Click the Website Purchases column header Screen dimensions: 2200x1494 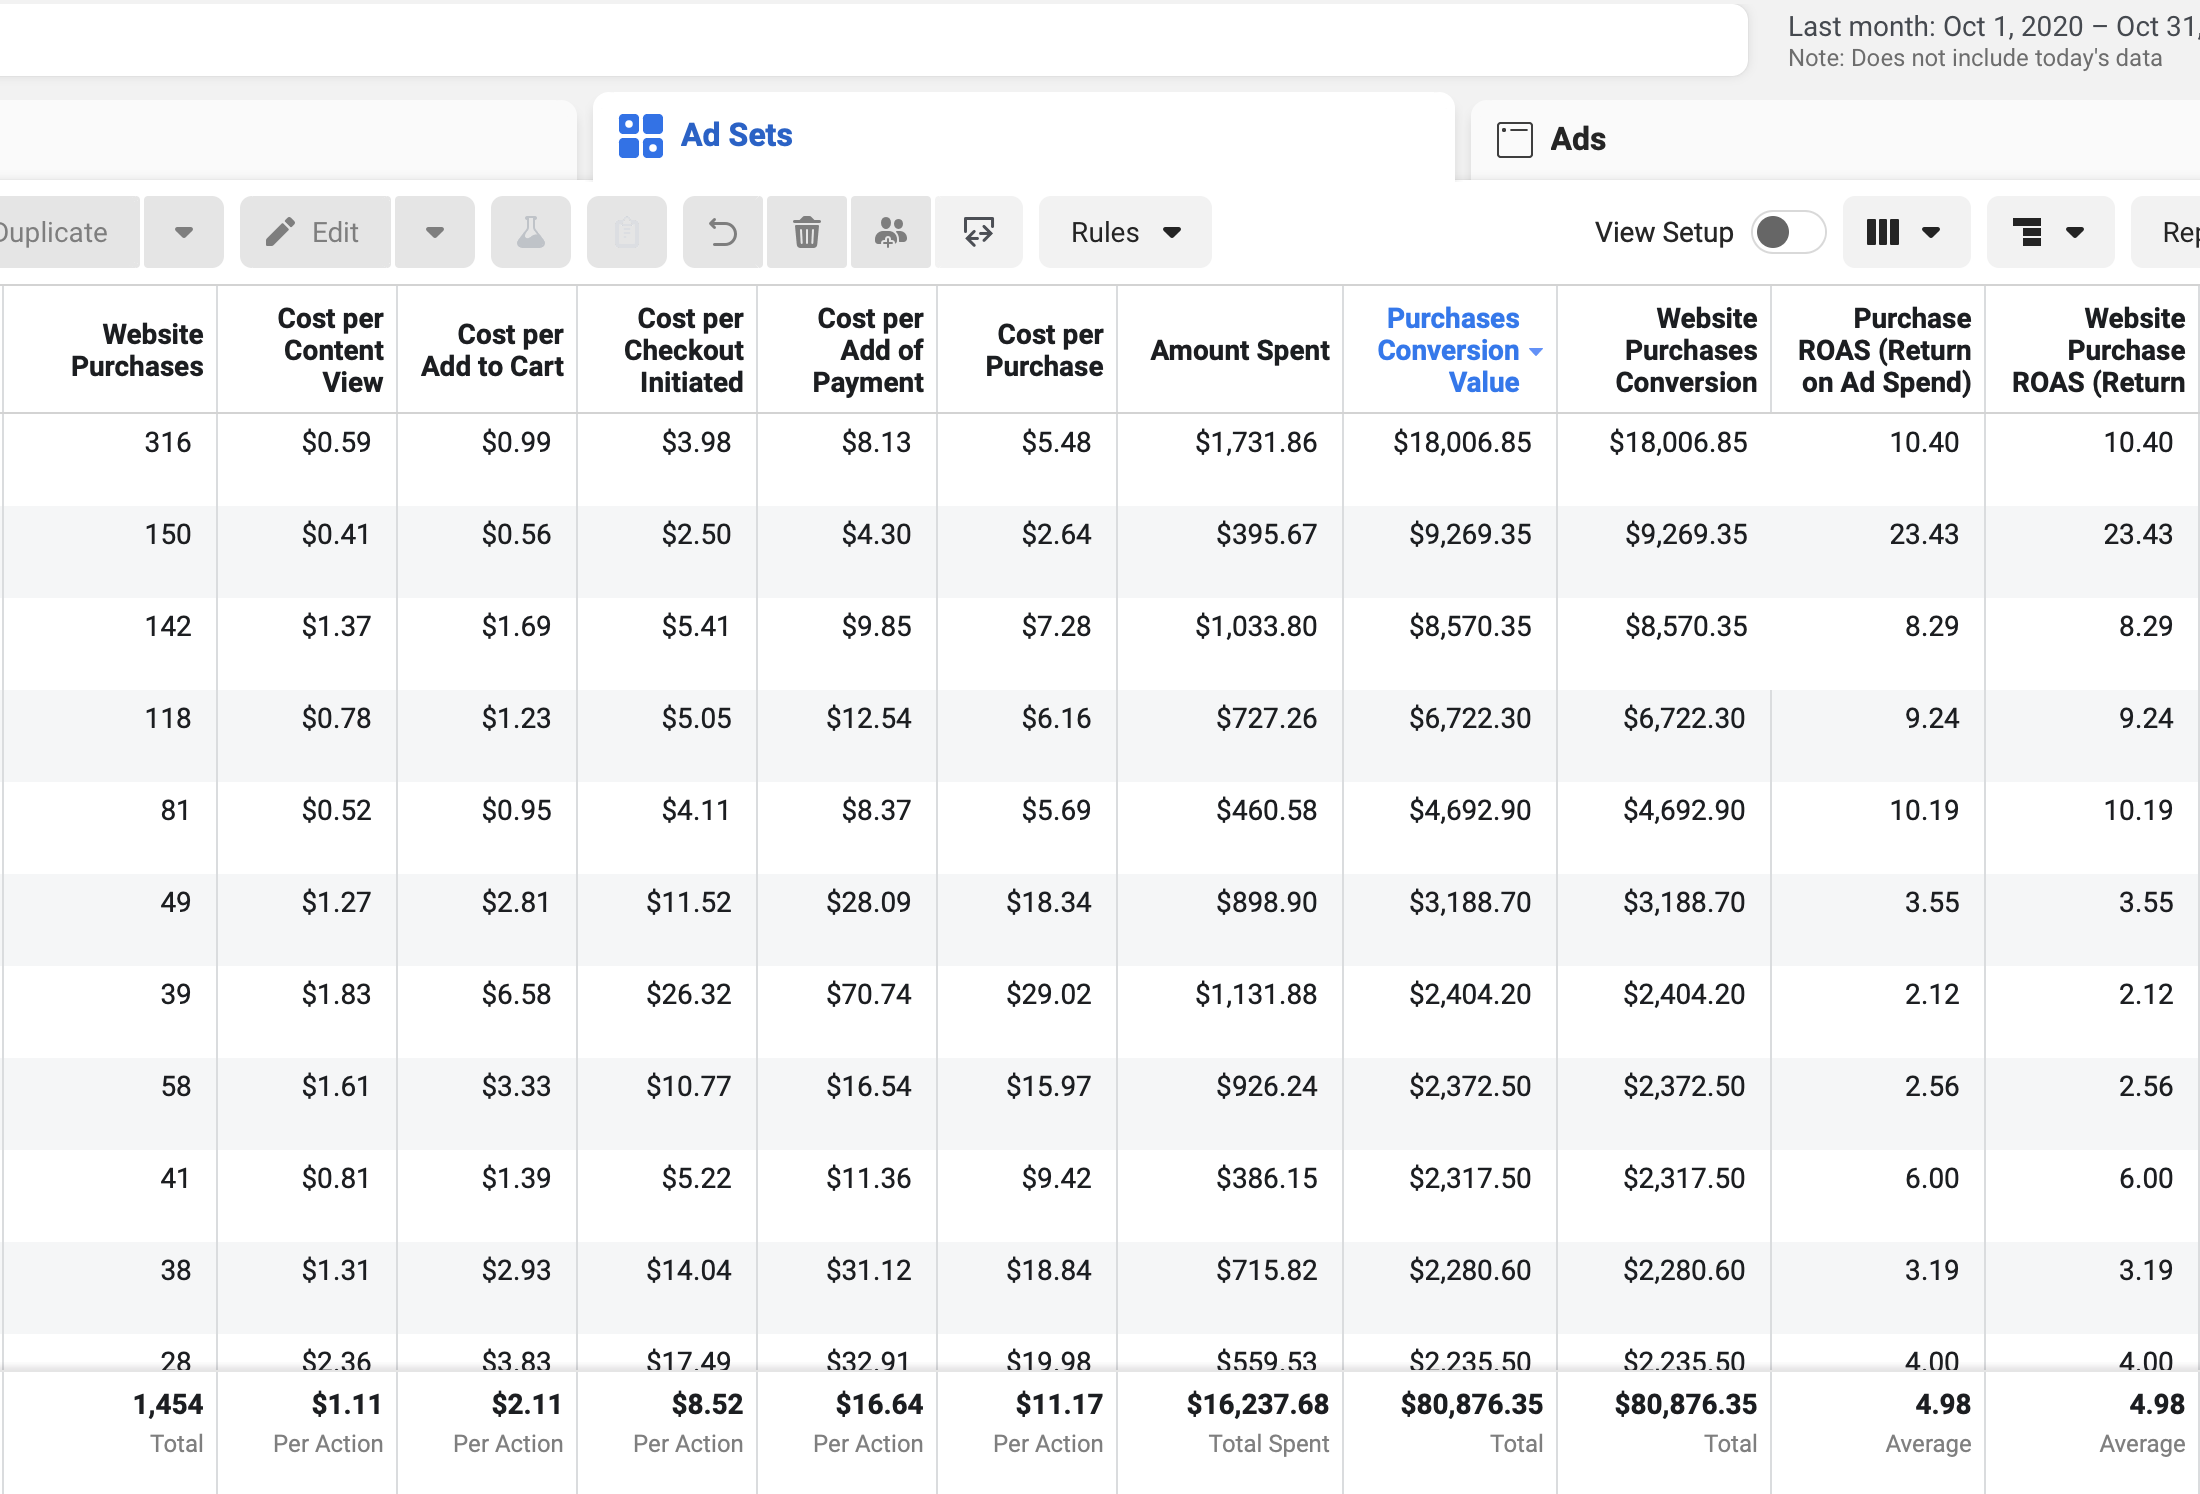click(110, 350)
